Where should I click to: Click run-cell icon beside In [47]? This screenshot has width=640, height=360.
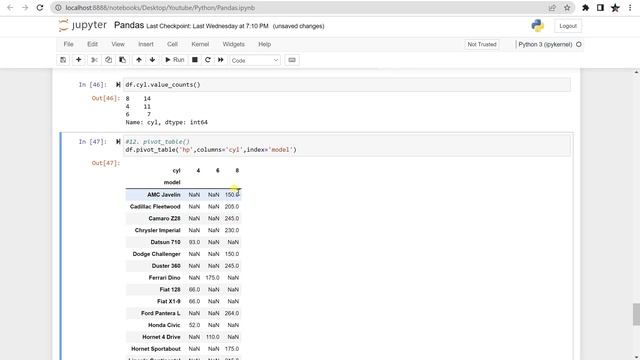(x=118, y=142)
